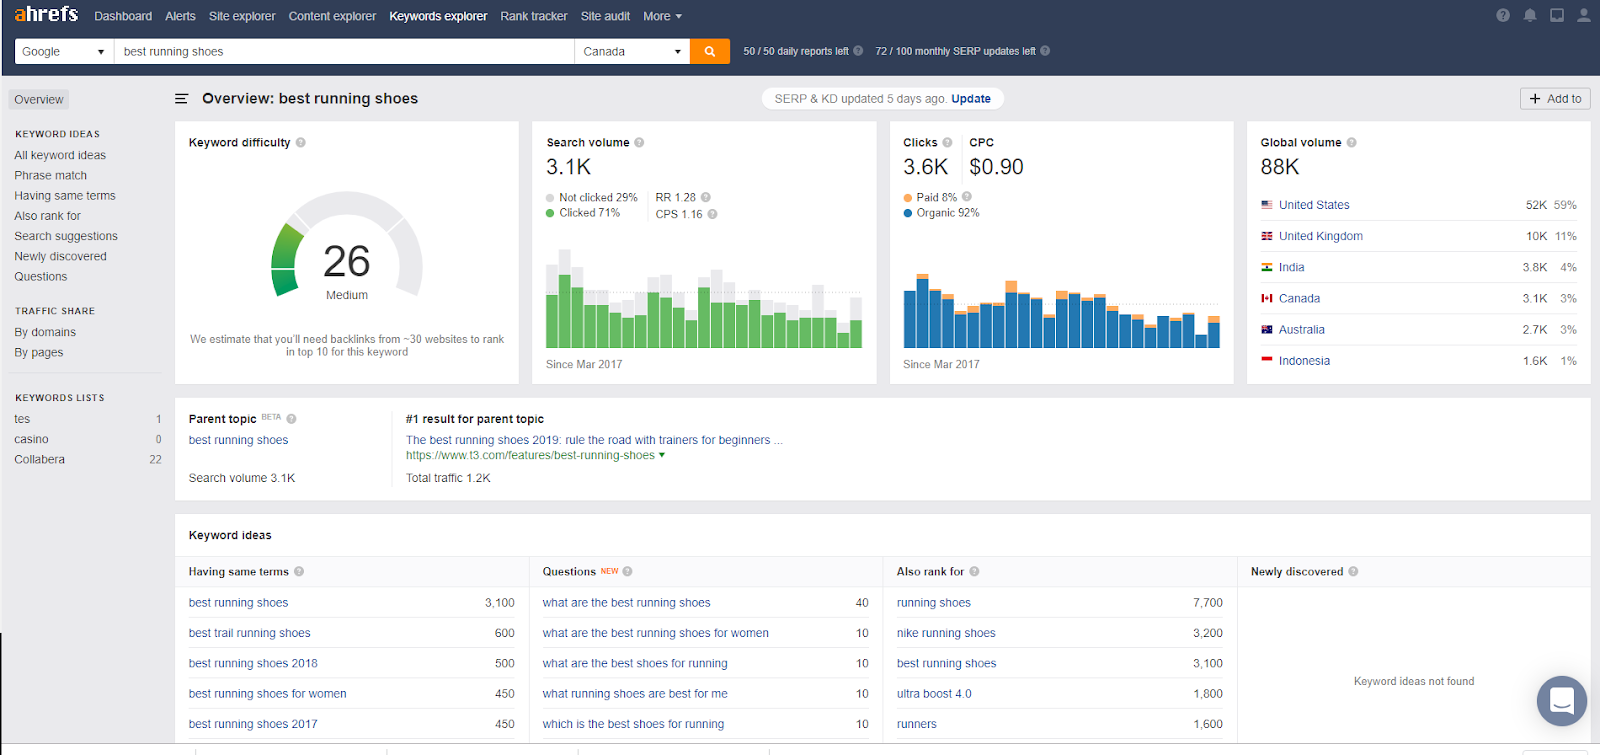Open the Canada country dropdown
Screen dimensions: 1600x755
tap(632, 51)
